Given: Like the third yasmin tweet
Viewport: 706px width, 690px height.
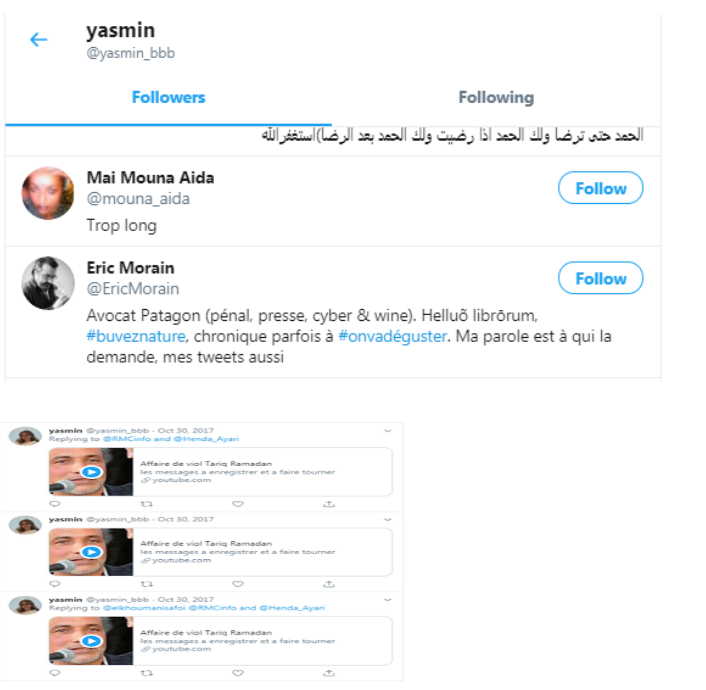Looking at the screenshot, I should coord(238,673).
